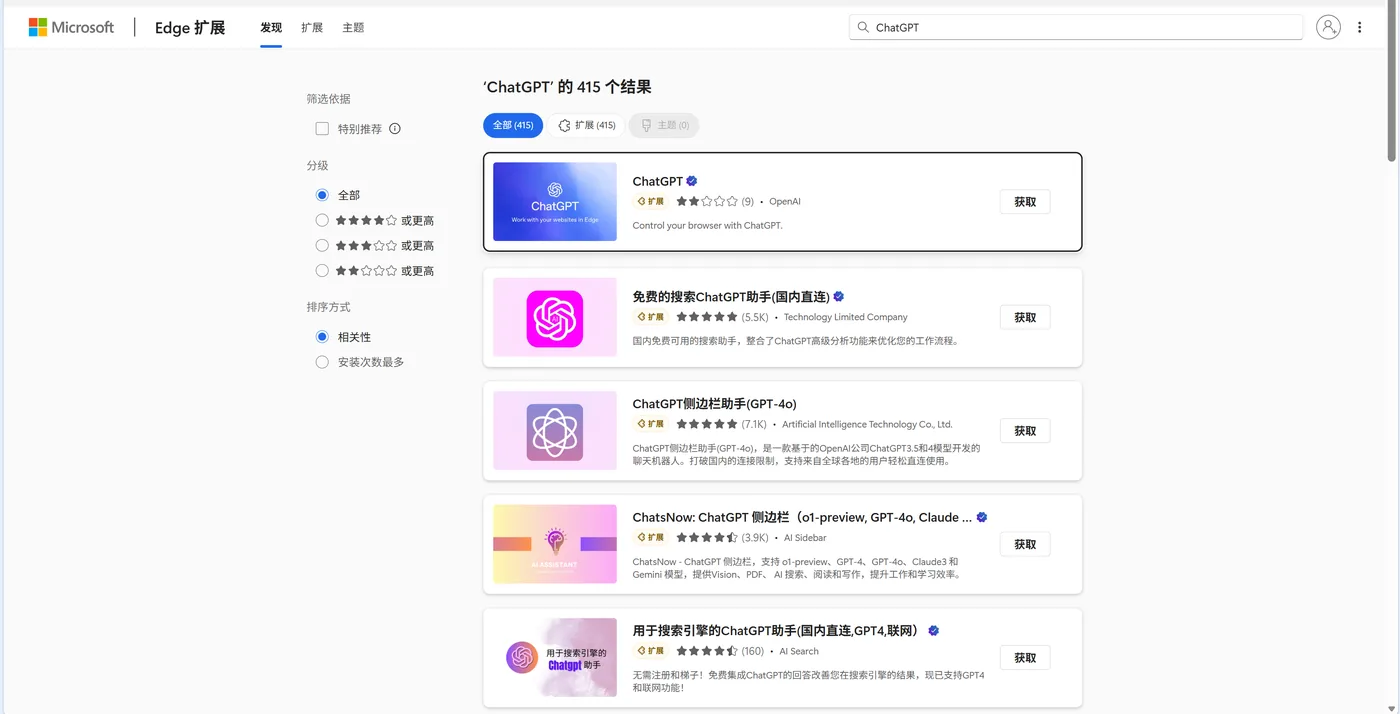Screen dimensions: 1400x714
Task: Click 获取 for ChatGPT by OpenAI
Action: pos(1025,201)
